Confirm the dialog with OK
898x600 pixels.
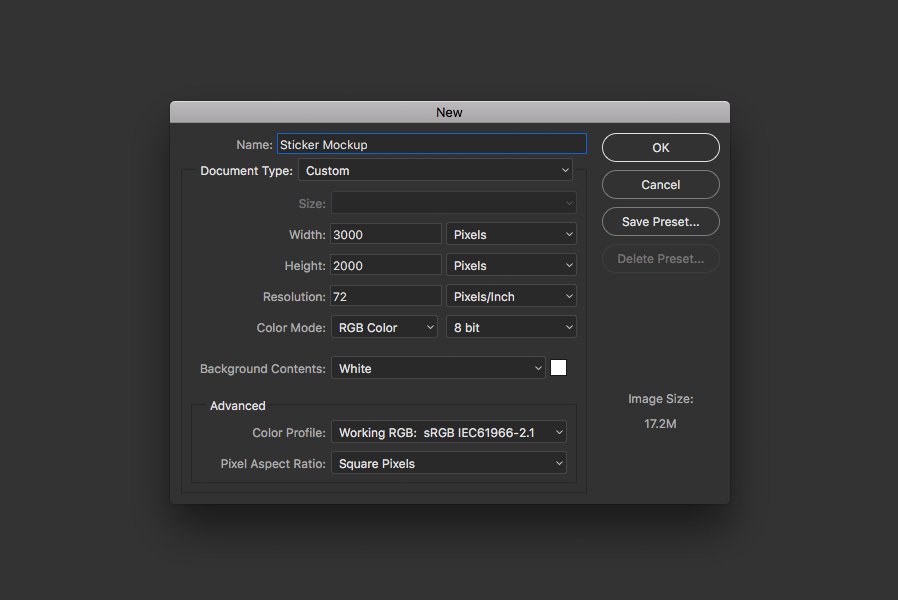tap(660, 148)
